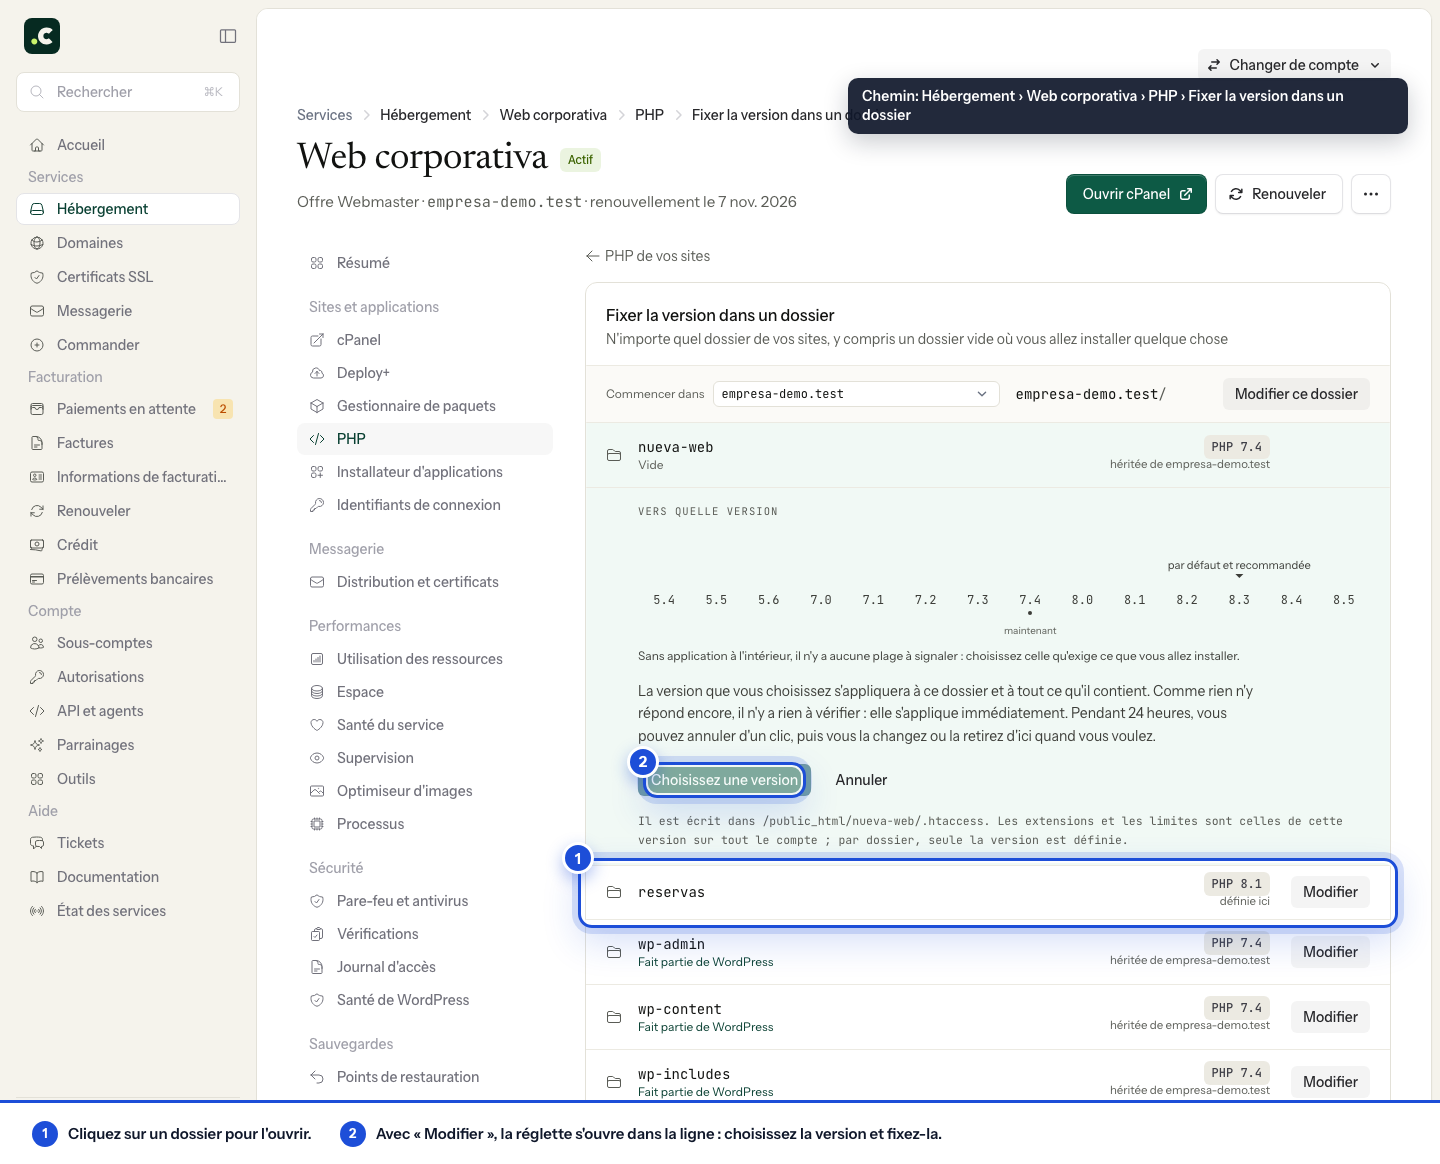Open Pare-feu et antivirus
Image resolution: width=1440 pixels, height=1164 pixels.
coord(425,901)
